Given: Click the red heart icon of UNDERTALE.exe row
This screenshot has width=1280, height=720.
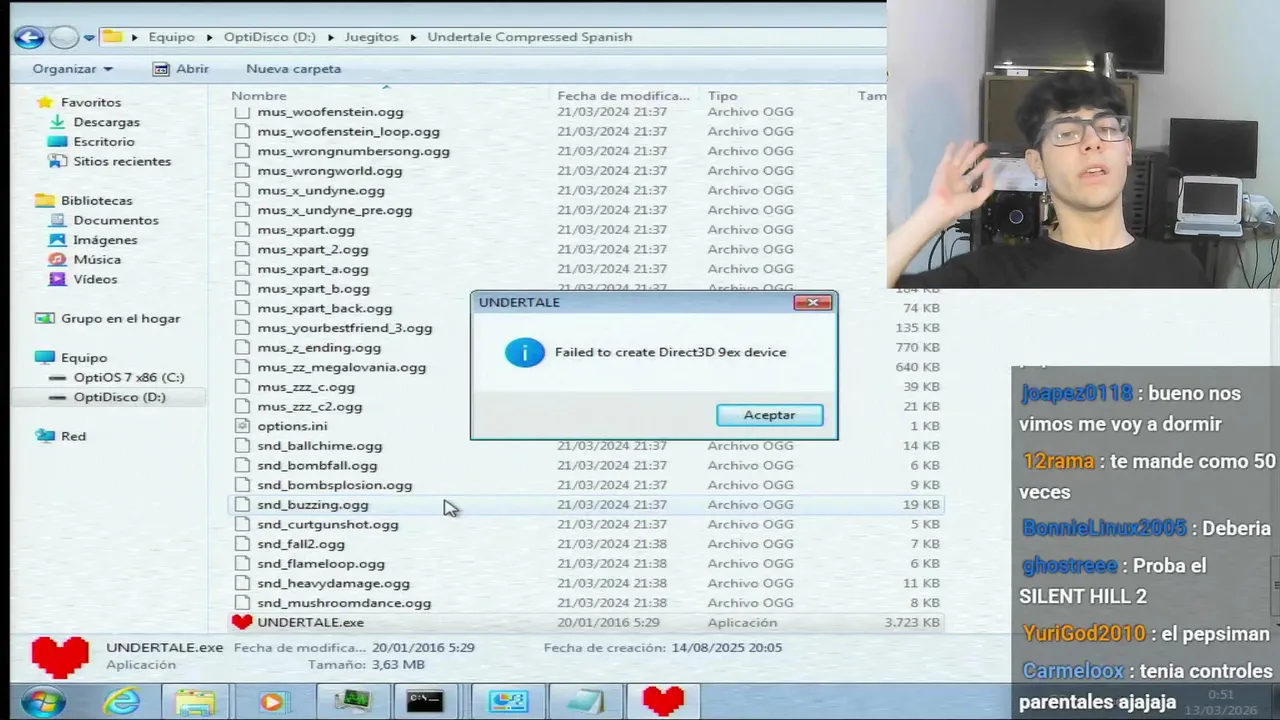Looking at the screenshot, I should coord(242,622).
